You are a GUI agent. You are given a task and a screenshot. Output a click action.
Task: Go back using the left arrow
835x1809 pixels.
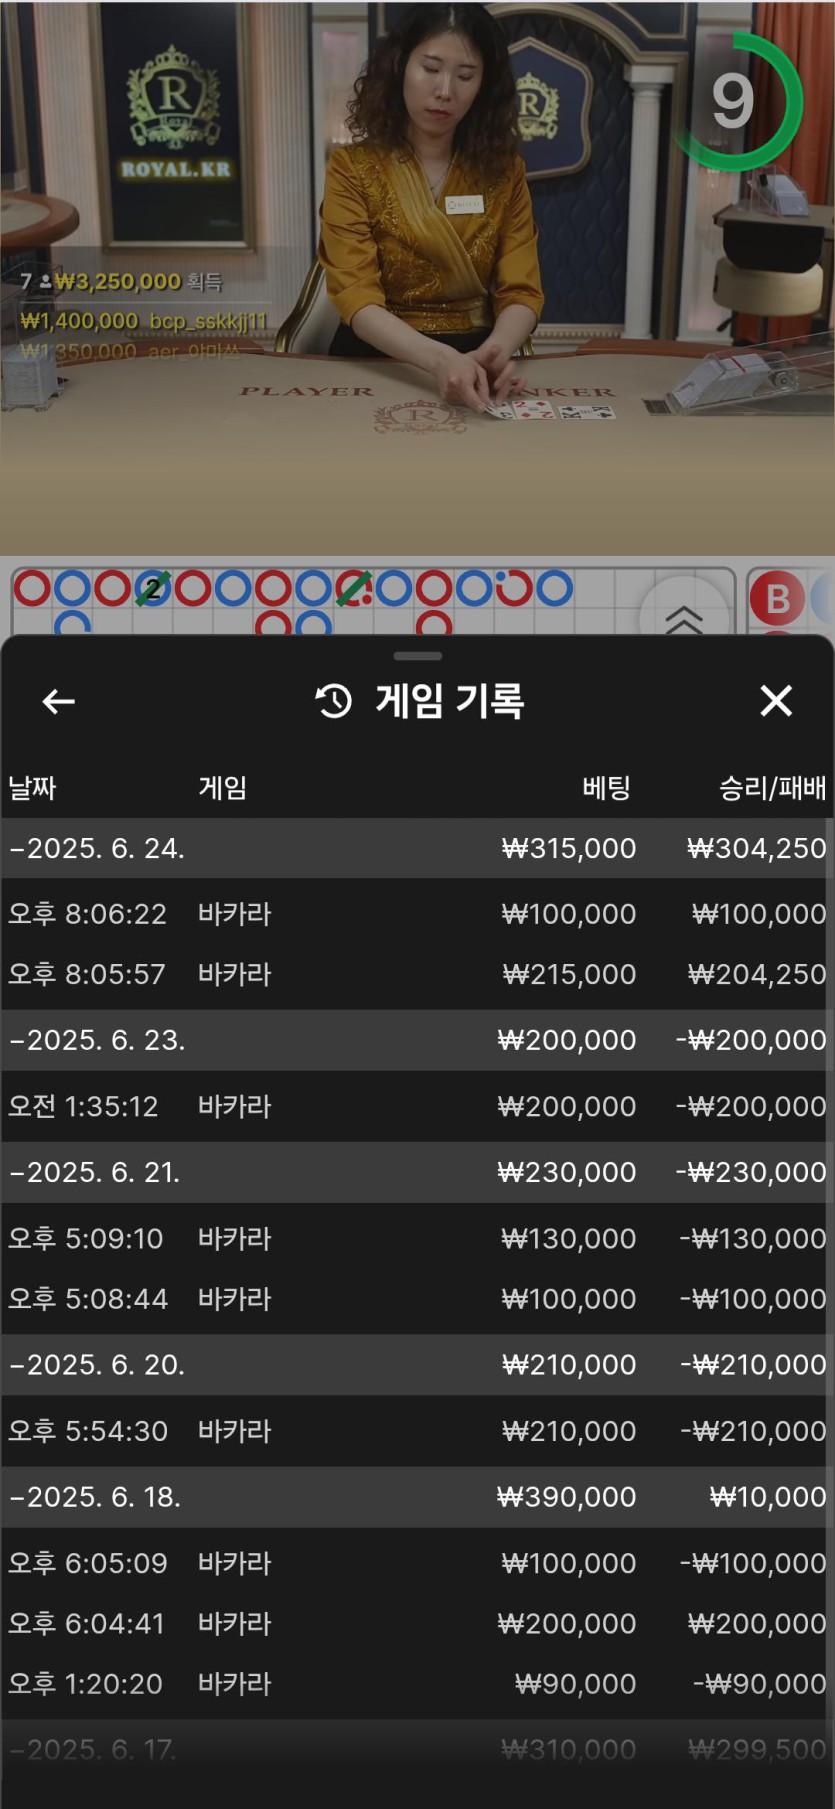pos(59,701)
